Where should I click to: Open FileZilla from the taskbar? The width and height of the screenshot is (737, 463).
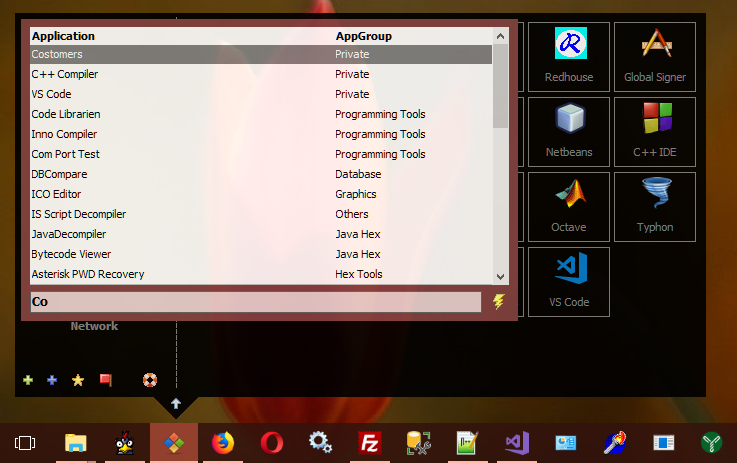369,443
